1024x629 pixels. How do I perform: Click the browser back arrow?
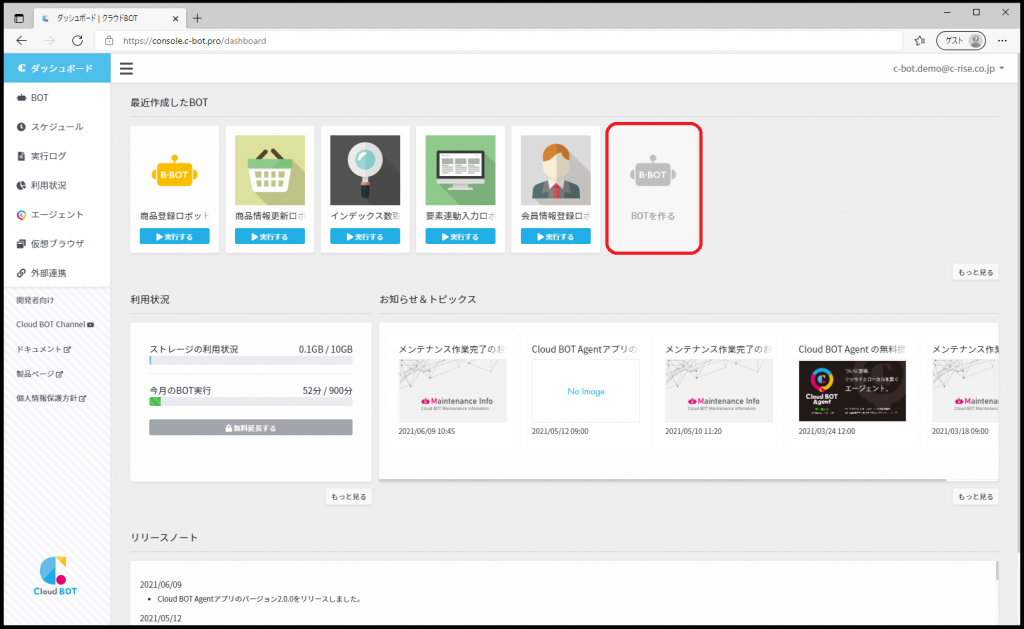pos(22,40)
